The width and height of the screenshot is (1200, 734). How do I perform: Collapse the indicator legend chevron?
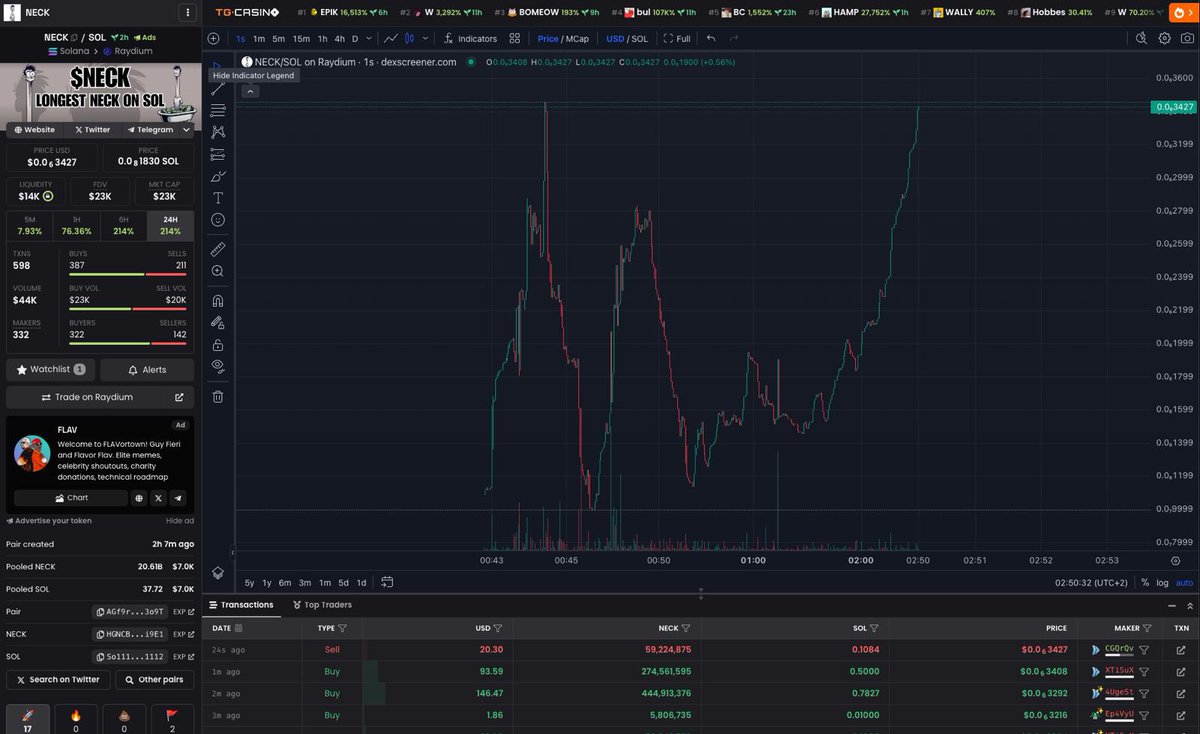250,91
